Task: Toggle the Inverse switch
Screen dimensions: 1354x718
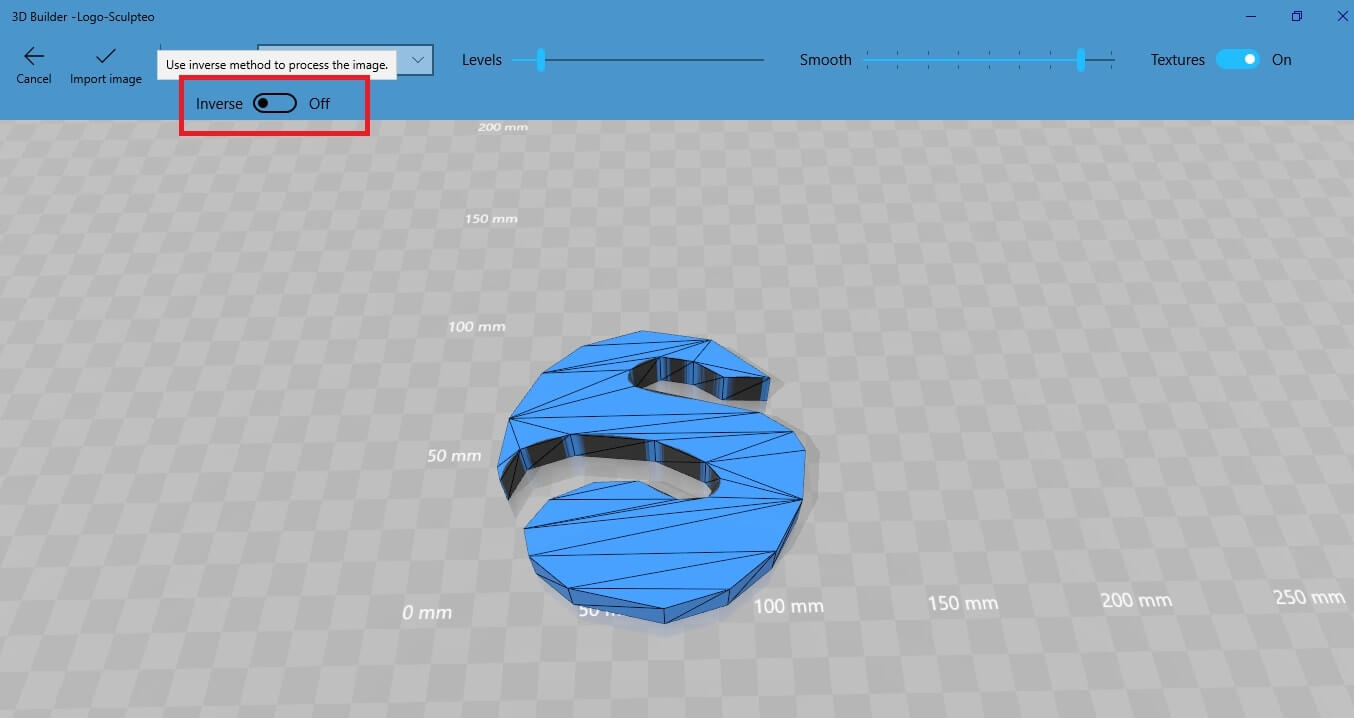Action: tap(275, 103)
